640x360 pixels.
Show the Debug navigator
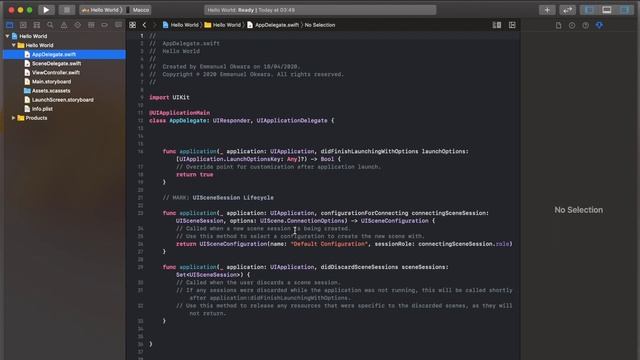coord(91,25)
